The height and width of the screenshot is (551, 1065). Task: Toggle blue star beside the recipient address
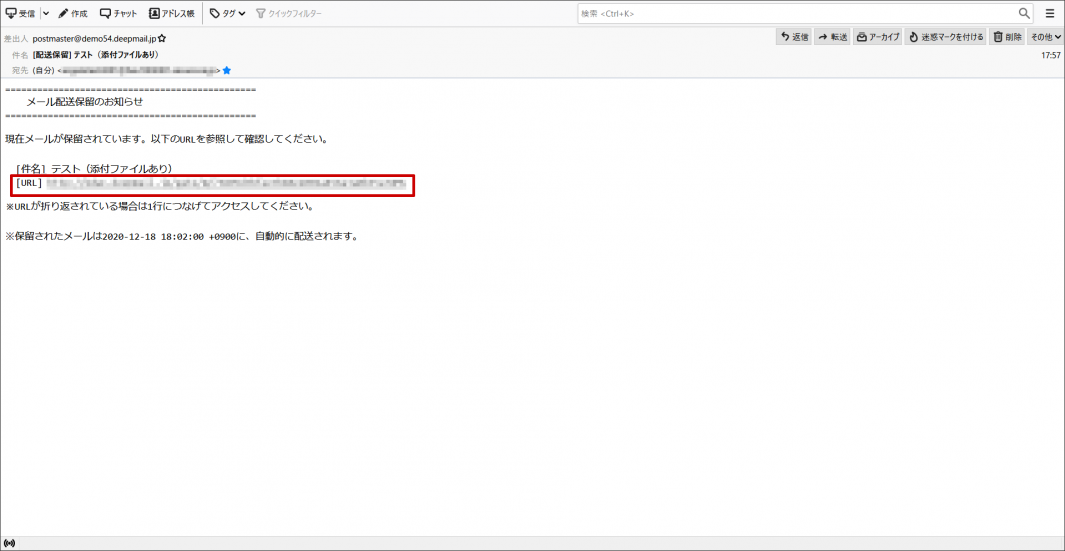(227, 71)
